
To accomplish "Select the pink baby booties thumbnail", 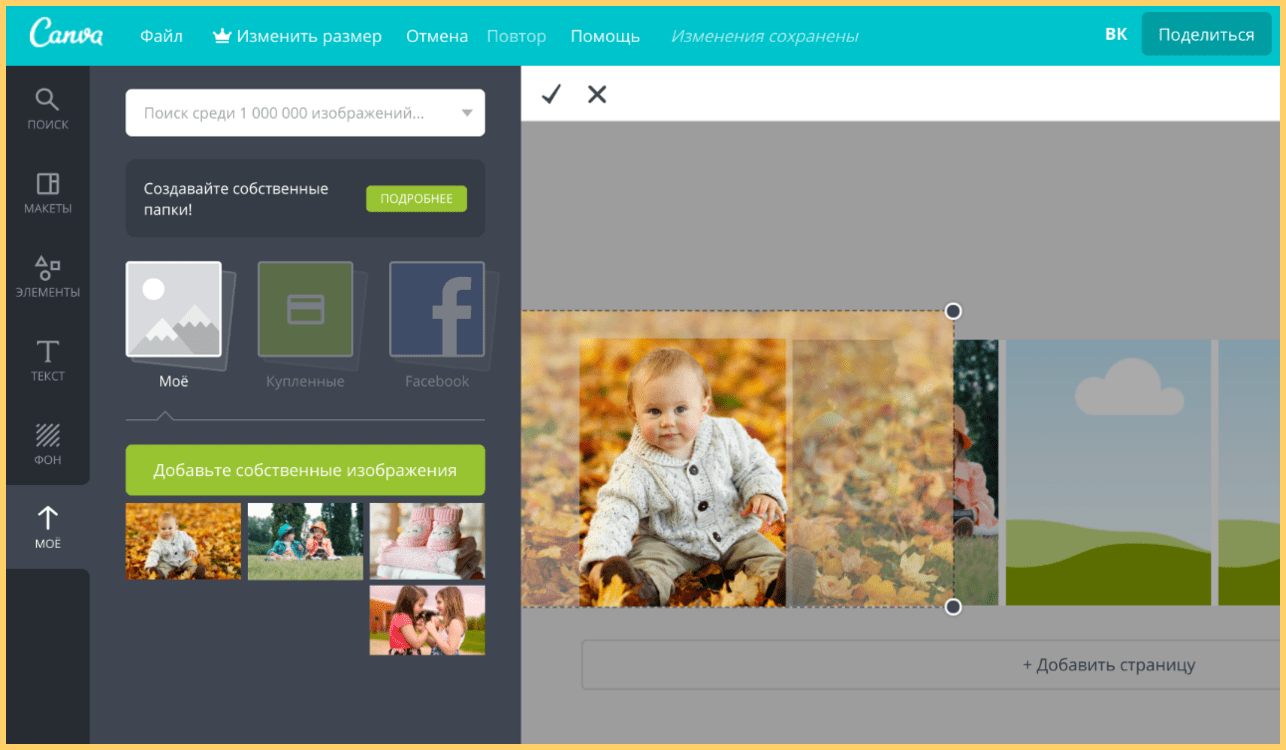I will click(x=427, y=541).
